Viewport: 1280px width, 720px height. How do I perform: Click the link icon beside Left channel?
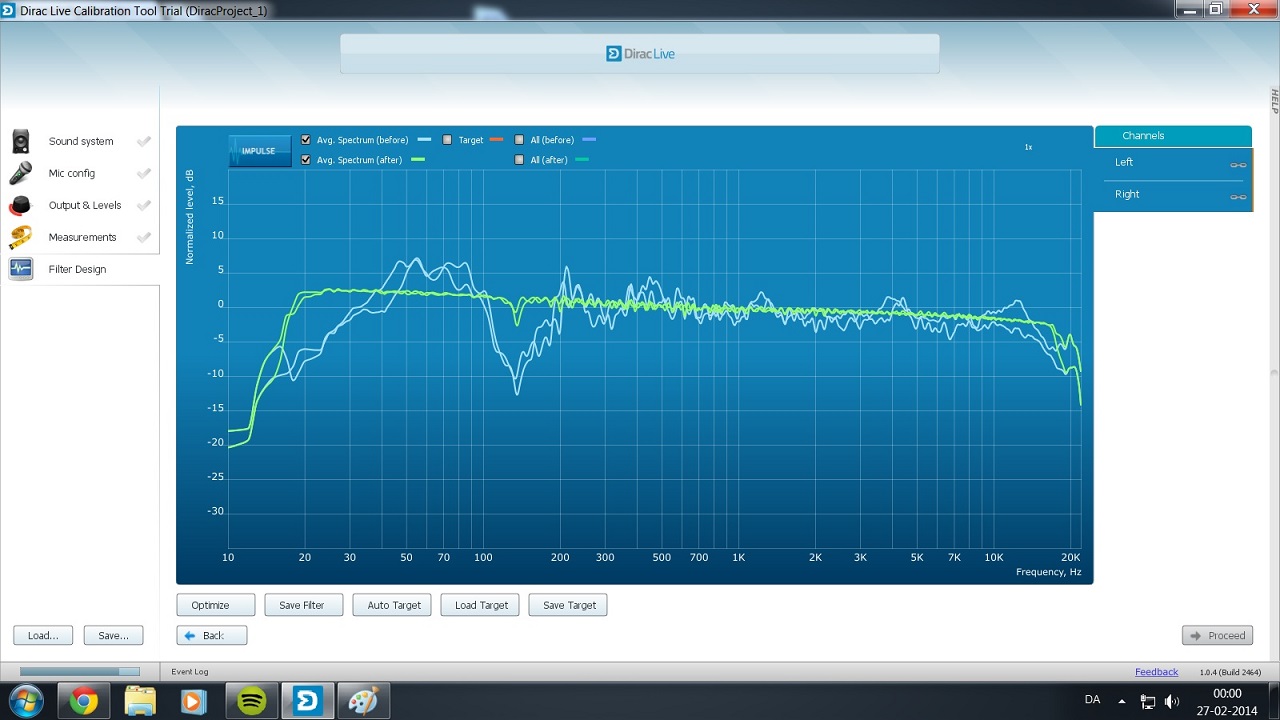1238,165
